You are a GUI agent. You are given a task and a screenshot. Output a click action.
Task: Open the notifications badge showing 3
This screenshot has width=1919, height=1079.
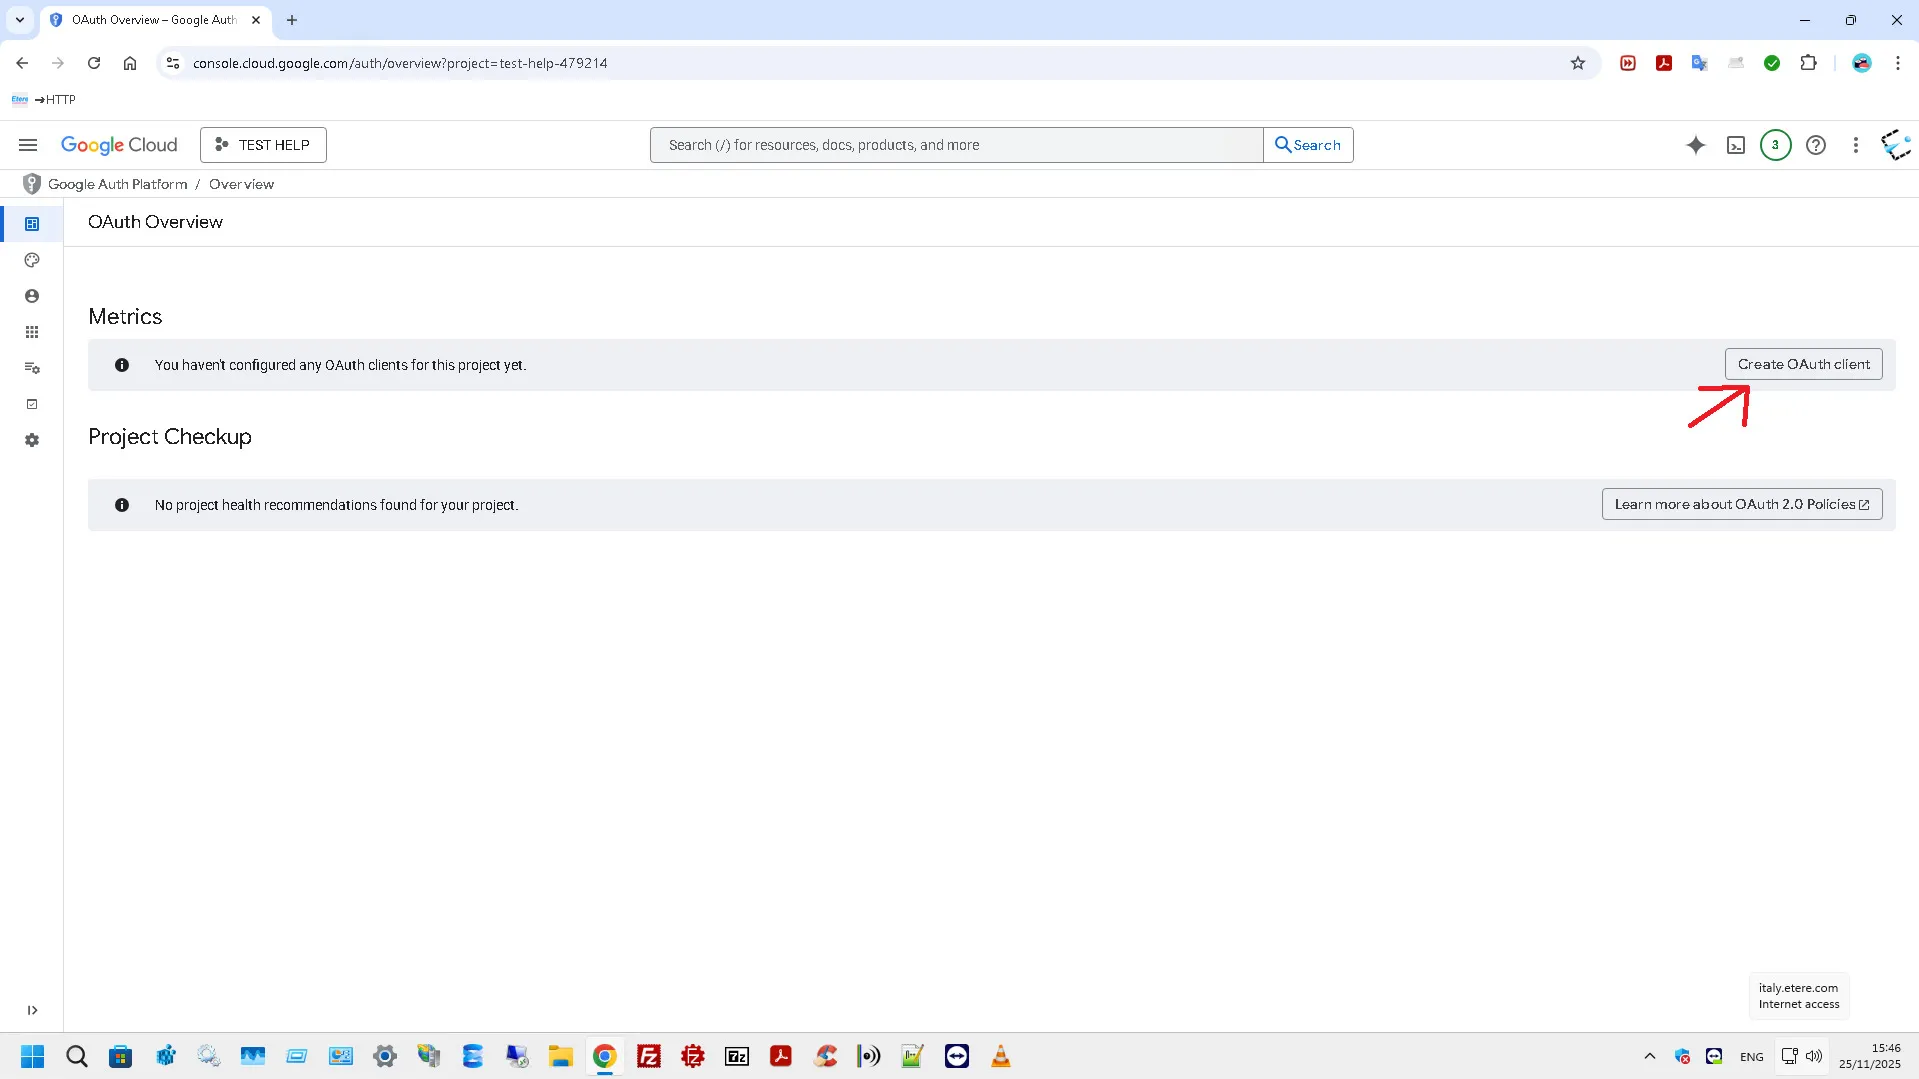[x=1775, y=145]
